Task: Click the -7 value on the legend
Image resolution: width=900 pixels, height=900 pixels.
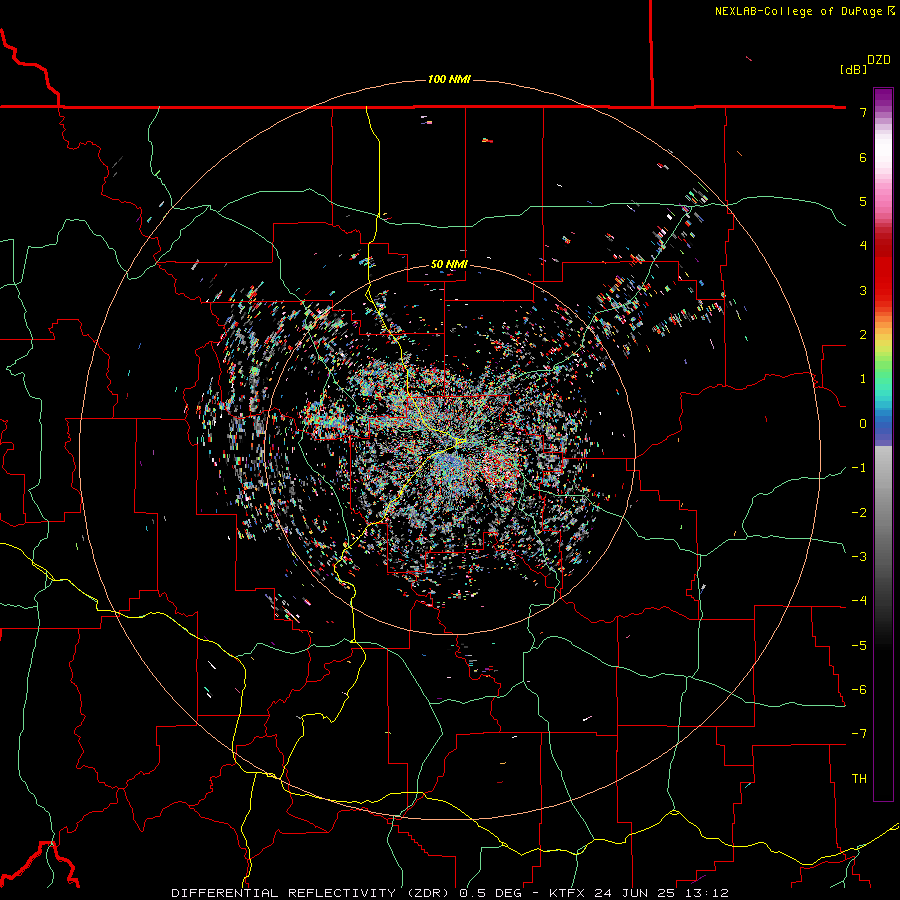Action: pyautogui.click(x=859, y=734)
